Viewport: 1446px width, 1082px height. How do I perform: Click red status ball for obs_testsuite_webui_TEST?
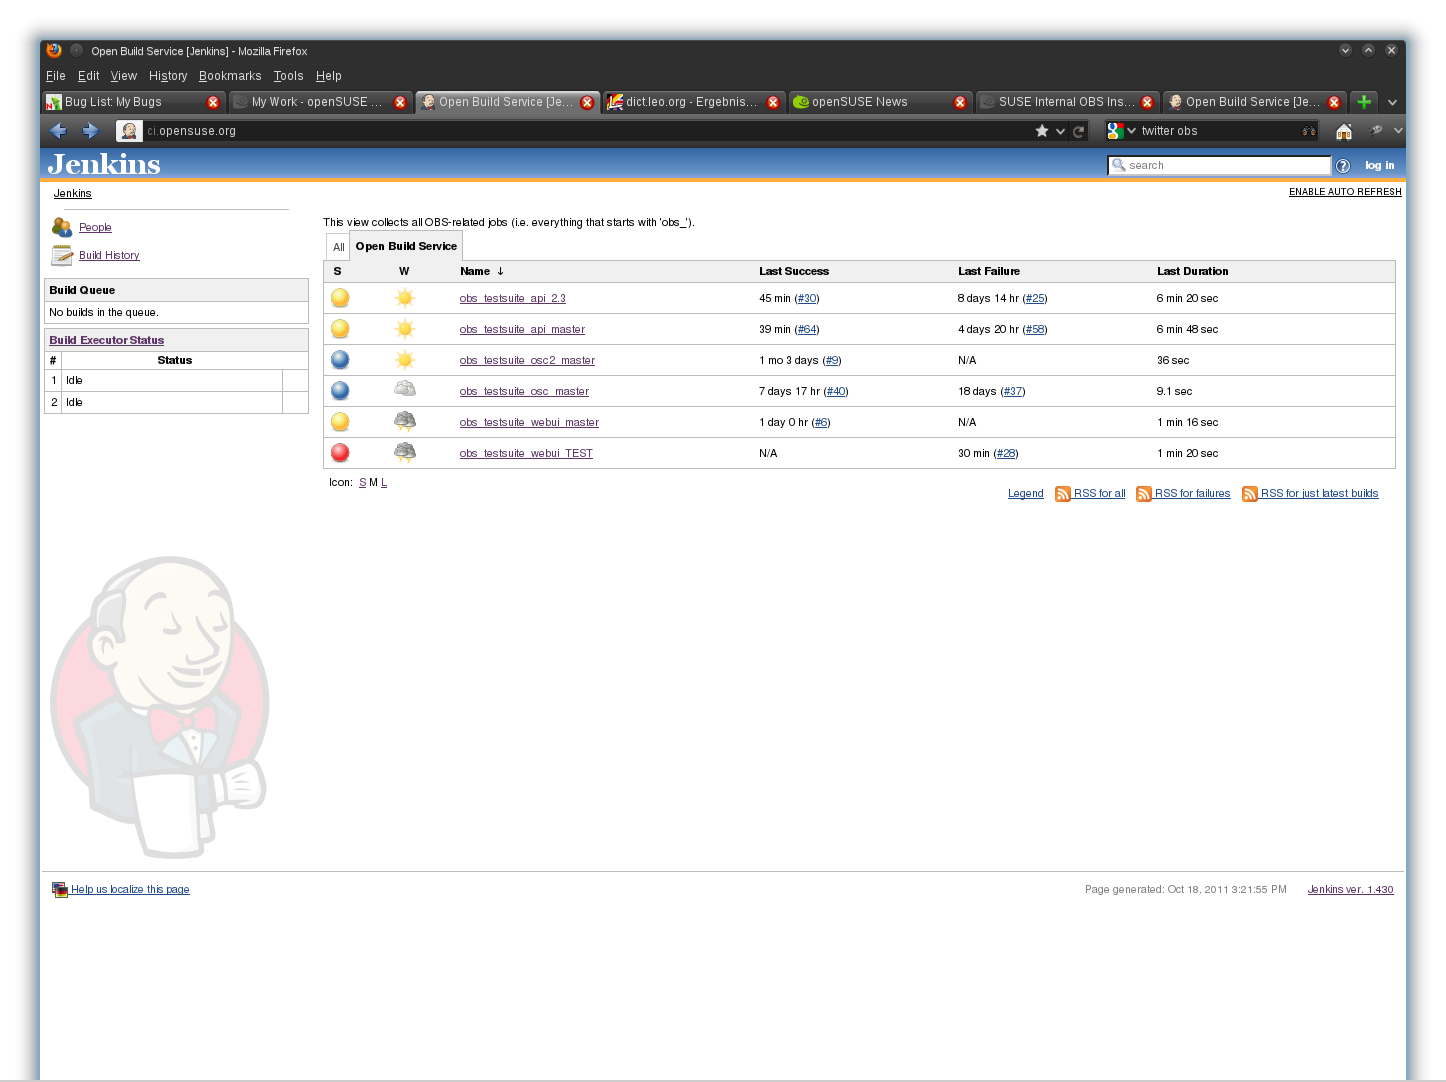(x=340, y=453)
